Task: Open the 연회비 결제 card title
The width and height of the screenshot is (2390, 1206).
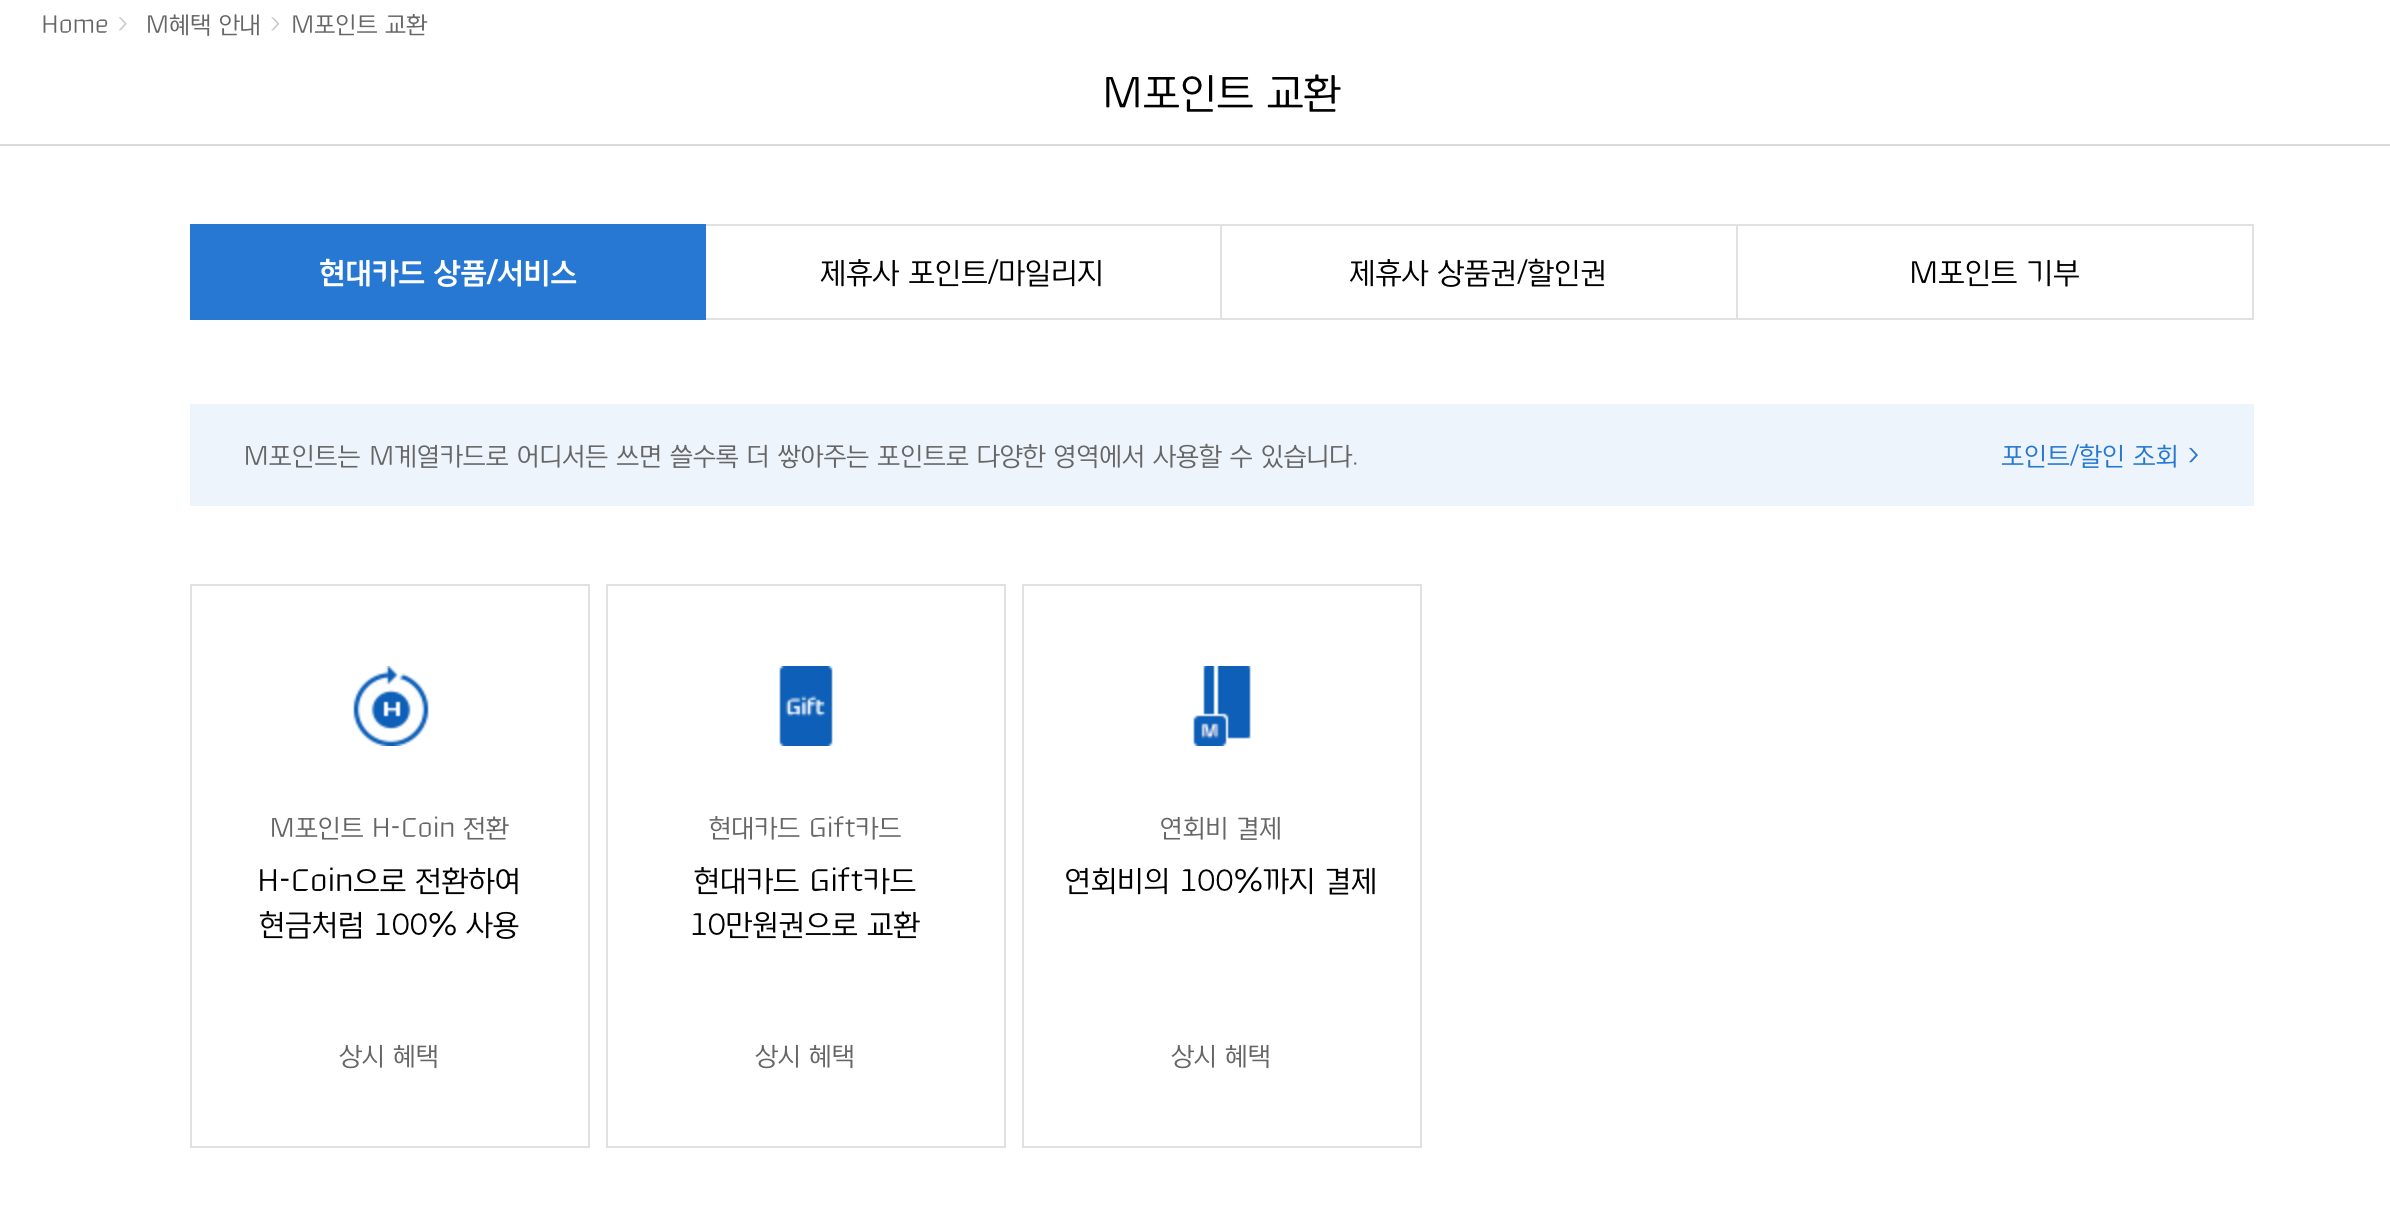Action: click(1221, 828)
